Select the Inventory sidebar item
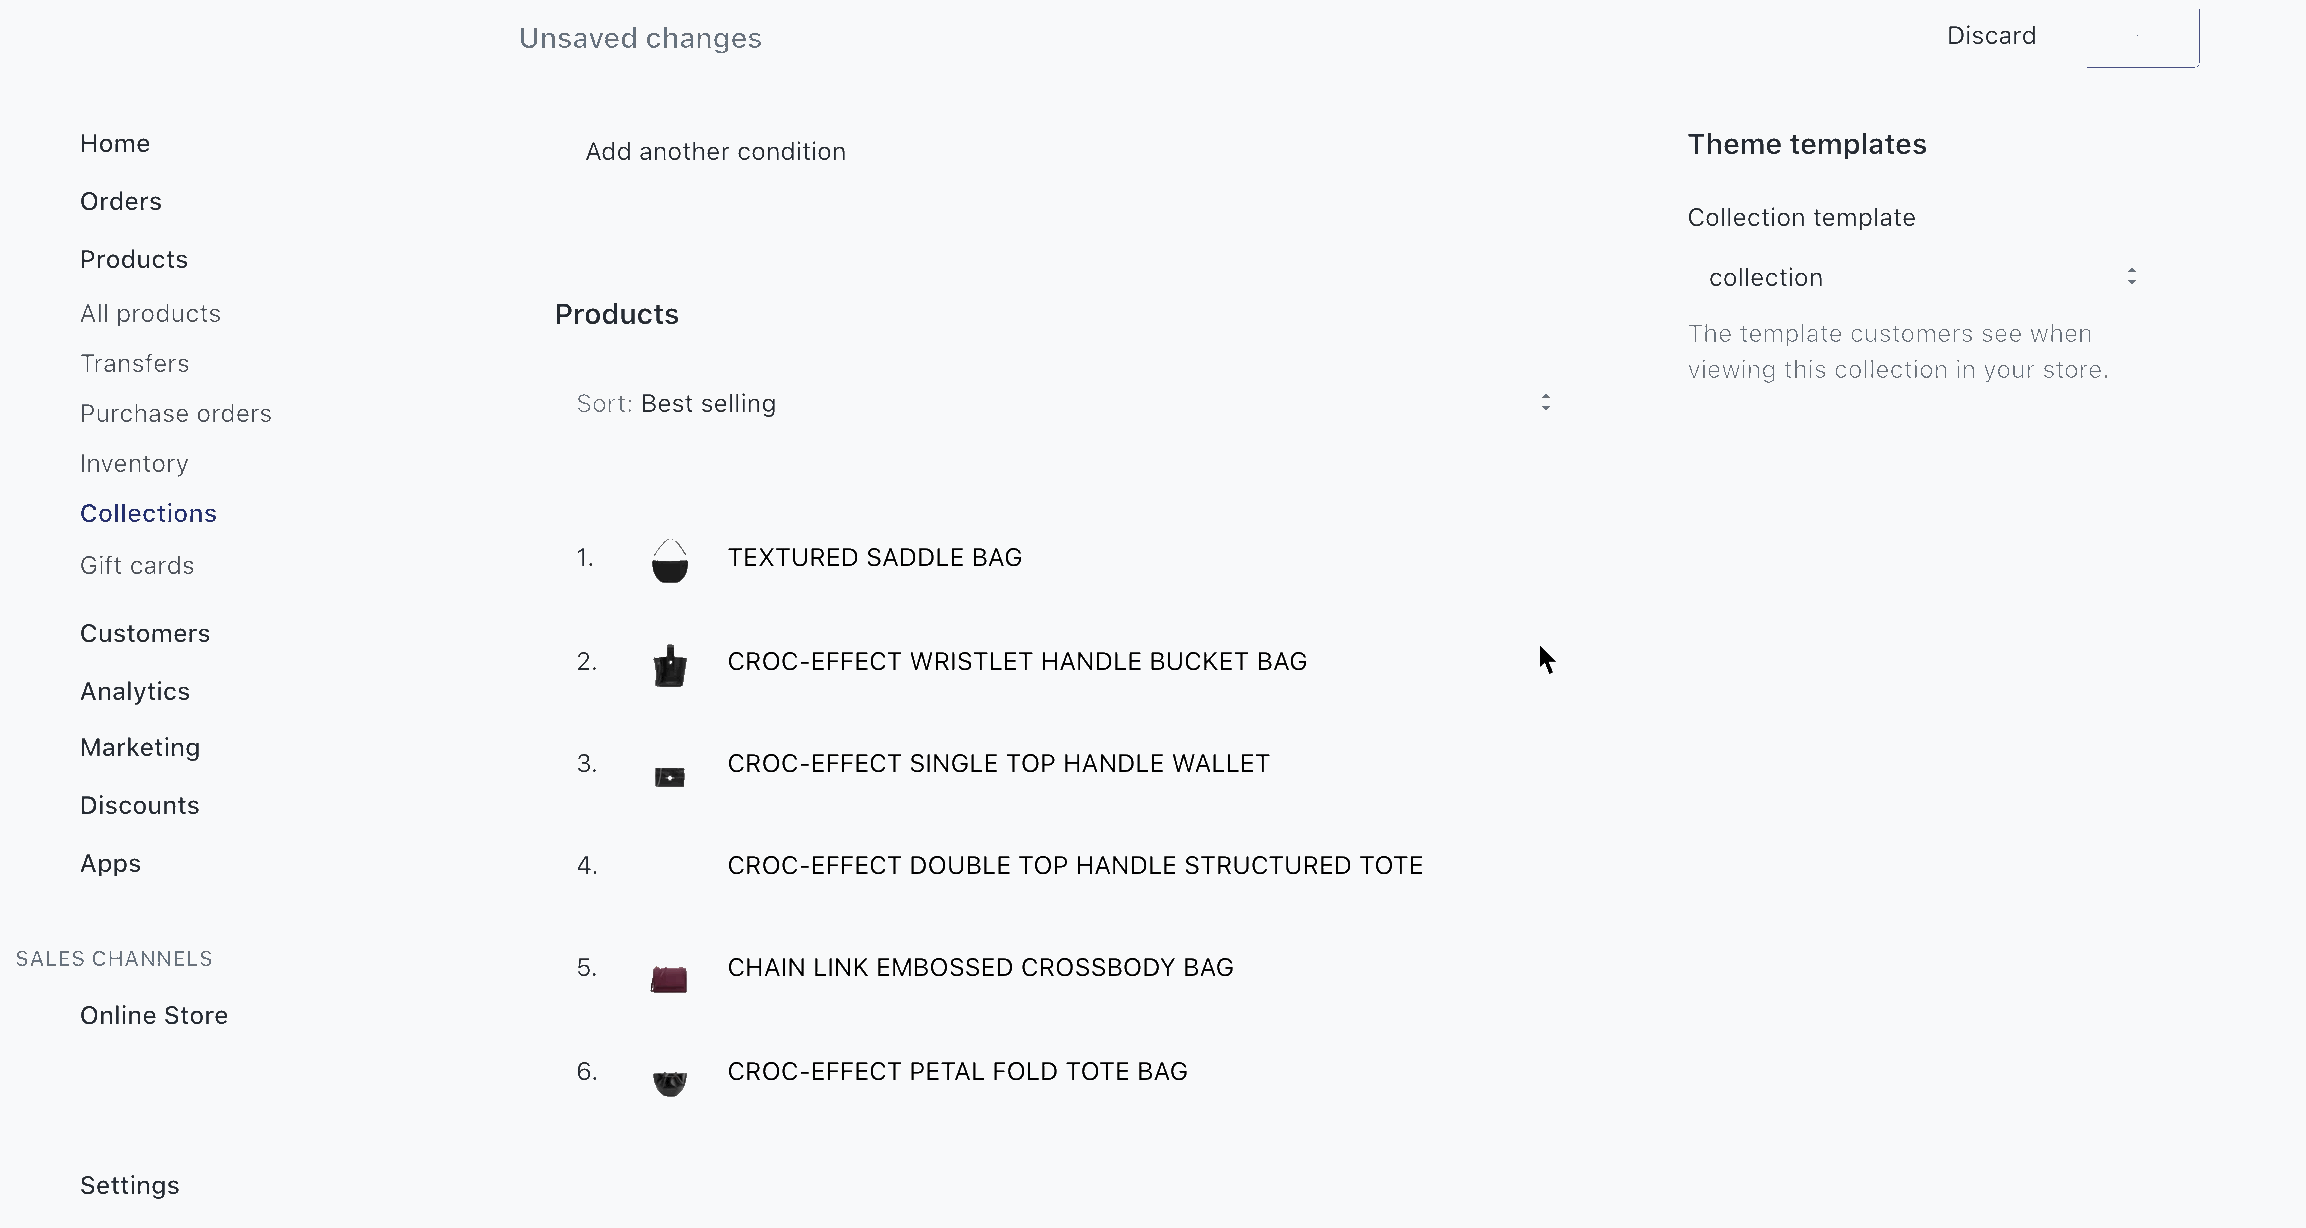 (x=134, y=464)
